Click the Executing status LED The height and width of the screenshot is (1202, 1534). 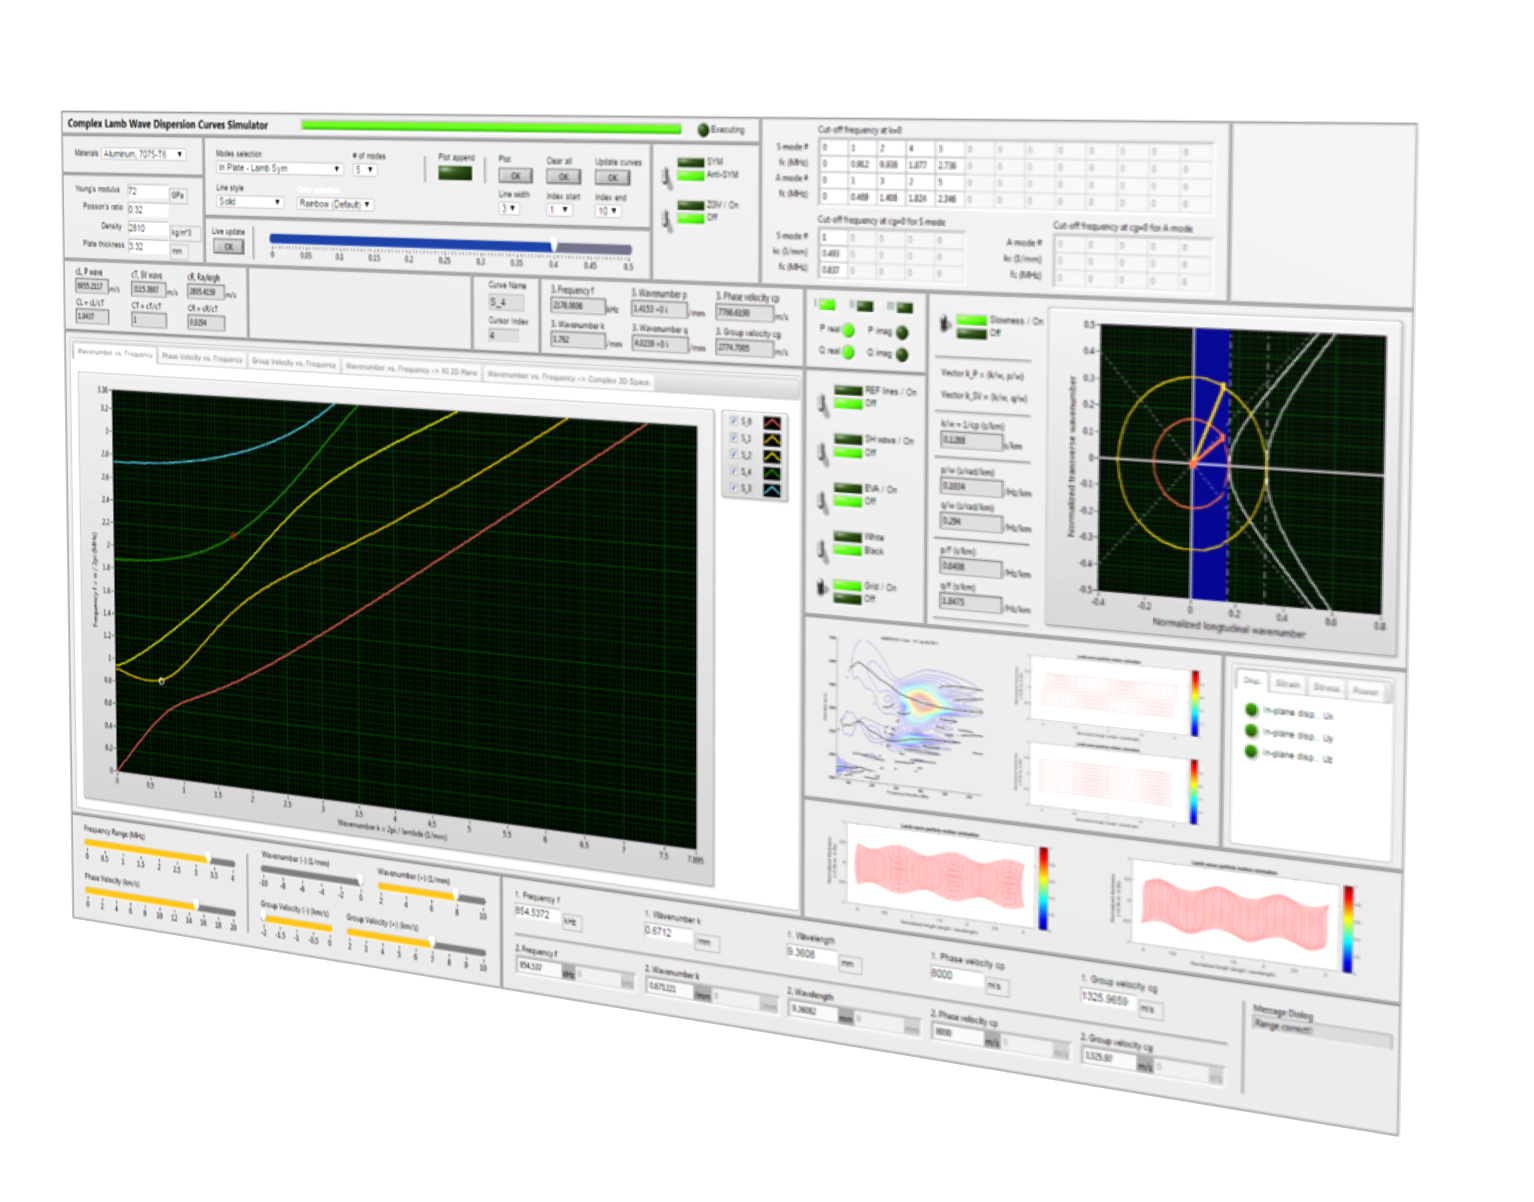point(703,130)
